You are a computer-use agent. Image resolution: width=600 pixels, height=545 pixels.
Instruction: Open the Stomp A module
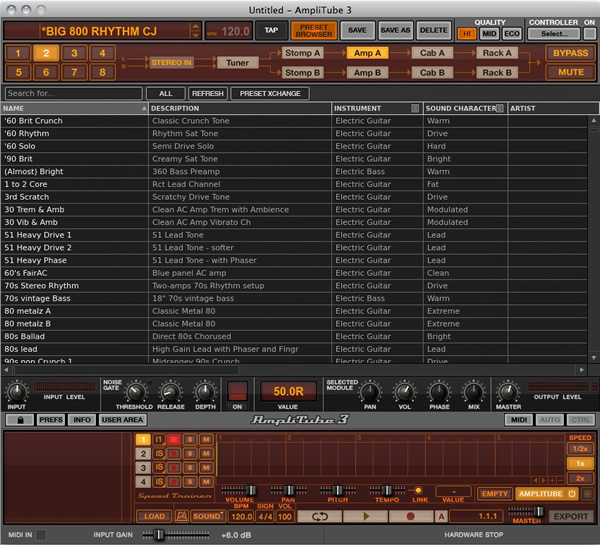point(302,53)
